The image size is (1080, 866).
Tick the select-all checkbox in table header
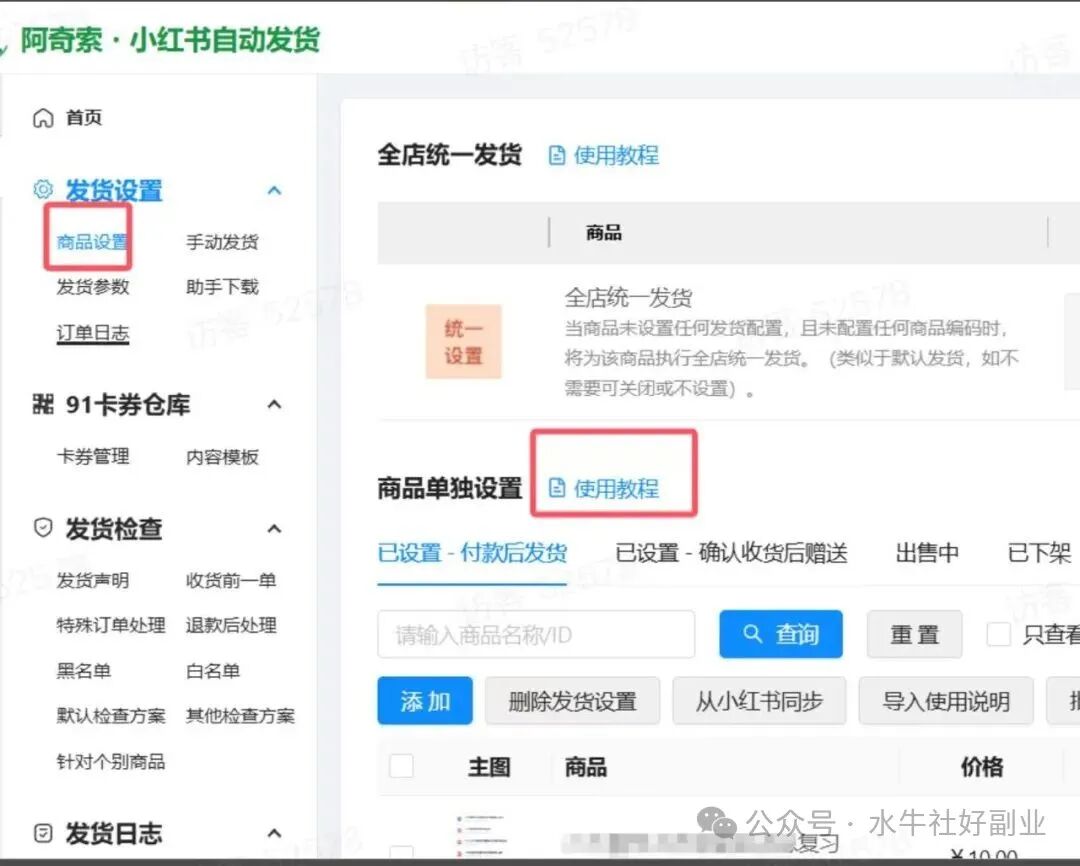(402, 765)
